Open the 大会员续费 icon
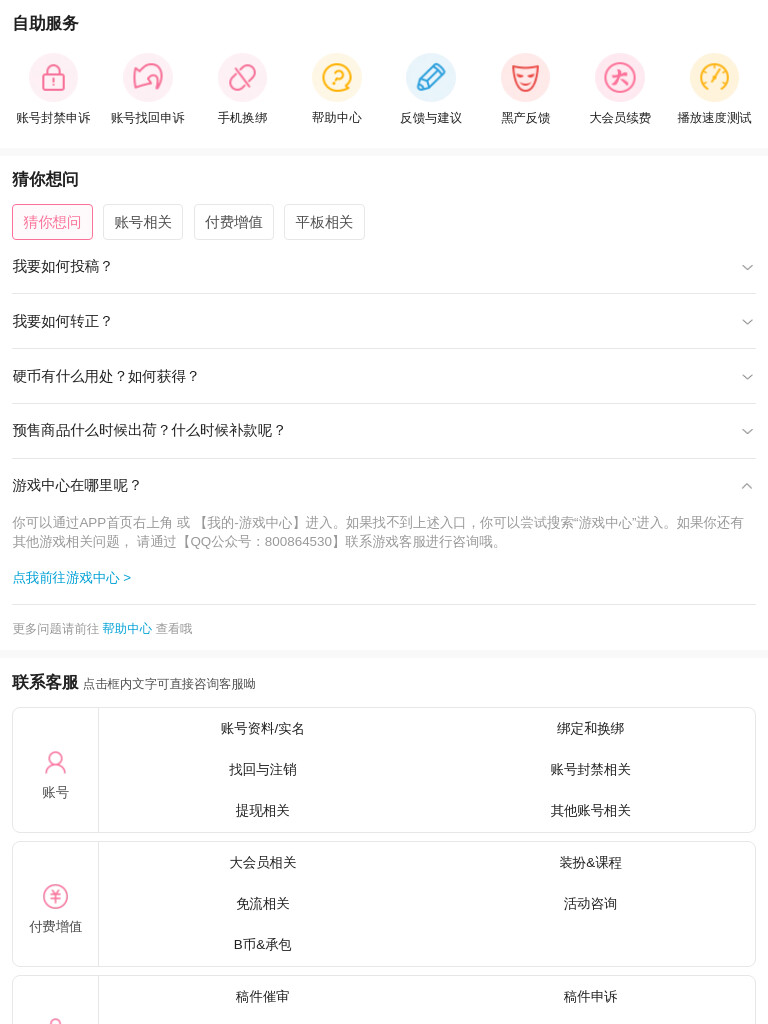The width and height of the screenshot is (768, 1024). click(620, 78)
